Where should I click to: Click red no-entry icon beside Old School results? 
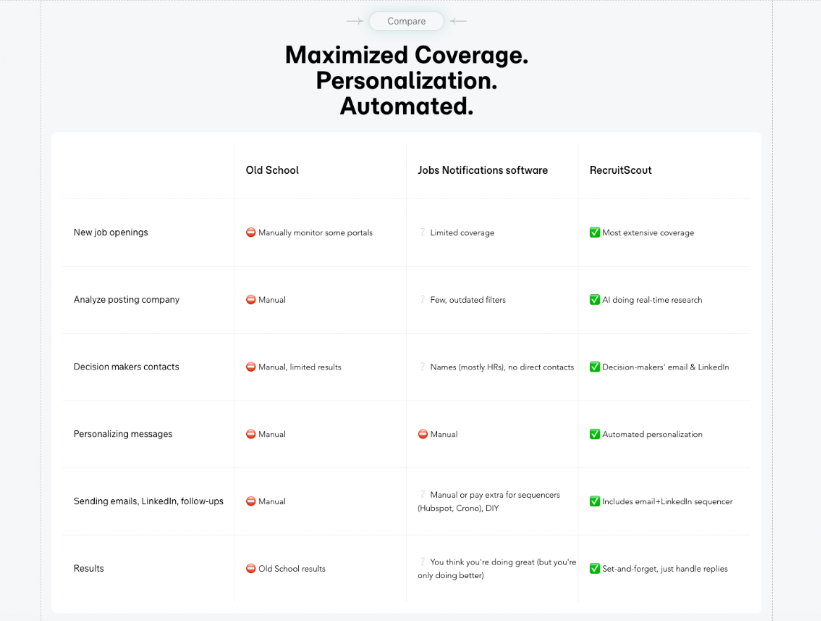(251, 569)
